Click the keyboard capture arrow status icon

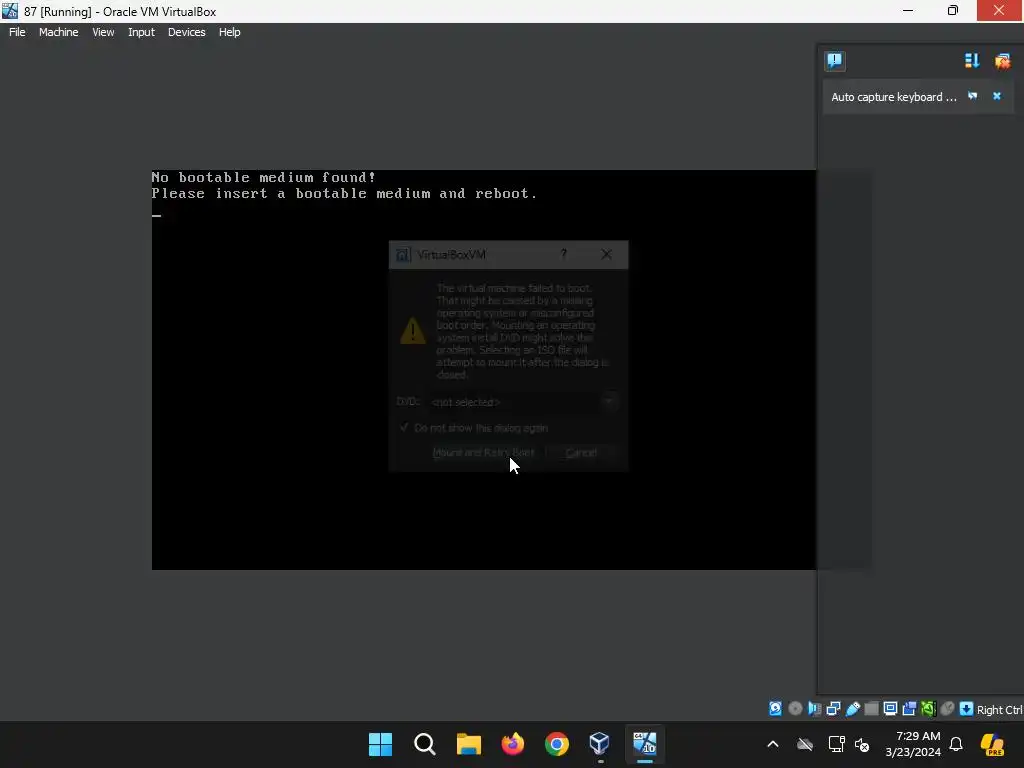(967, 709)
